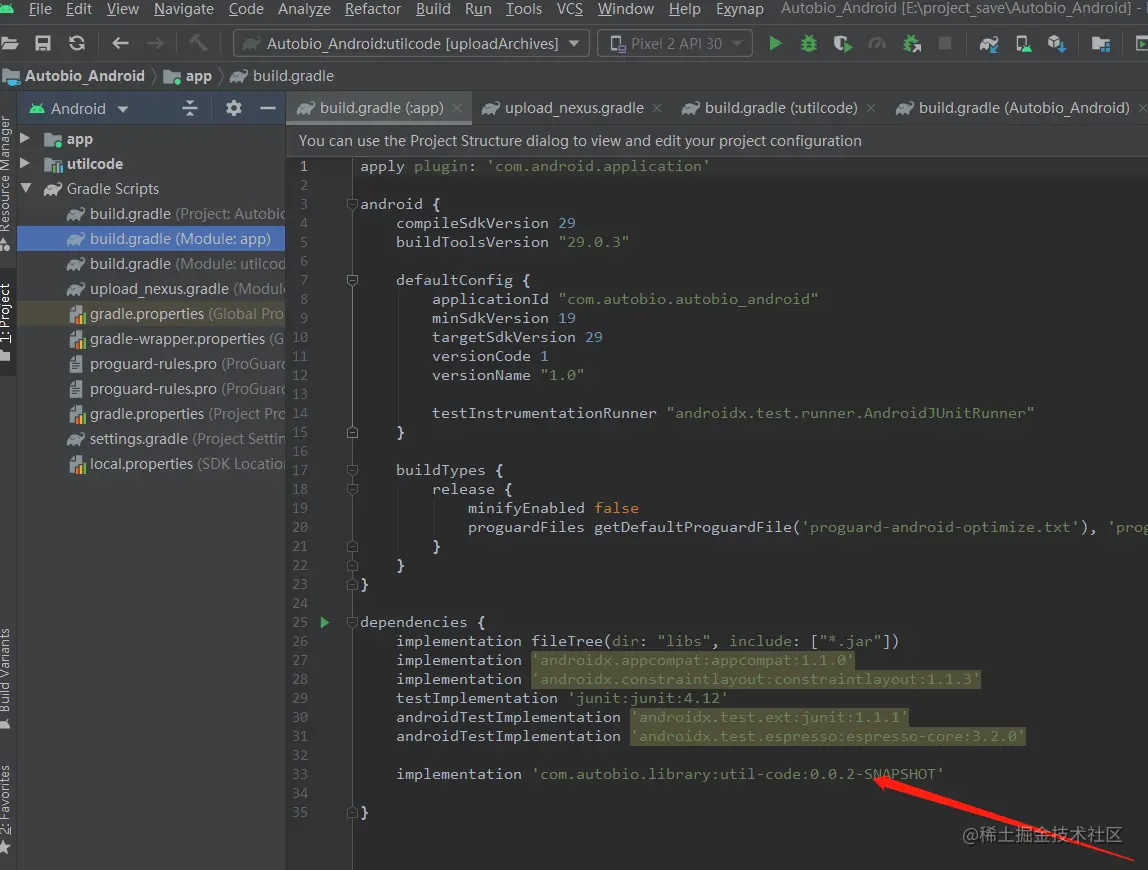
Task: Click the Profile app gauge icon
Action: tap(877, 44)
